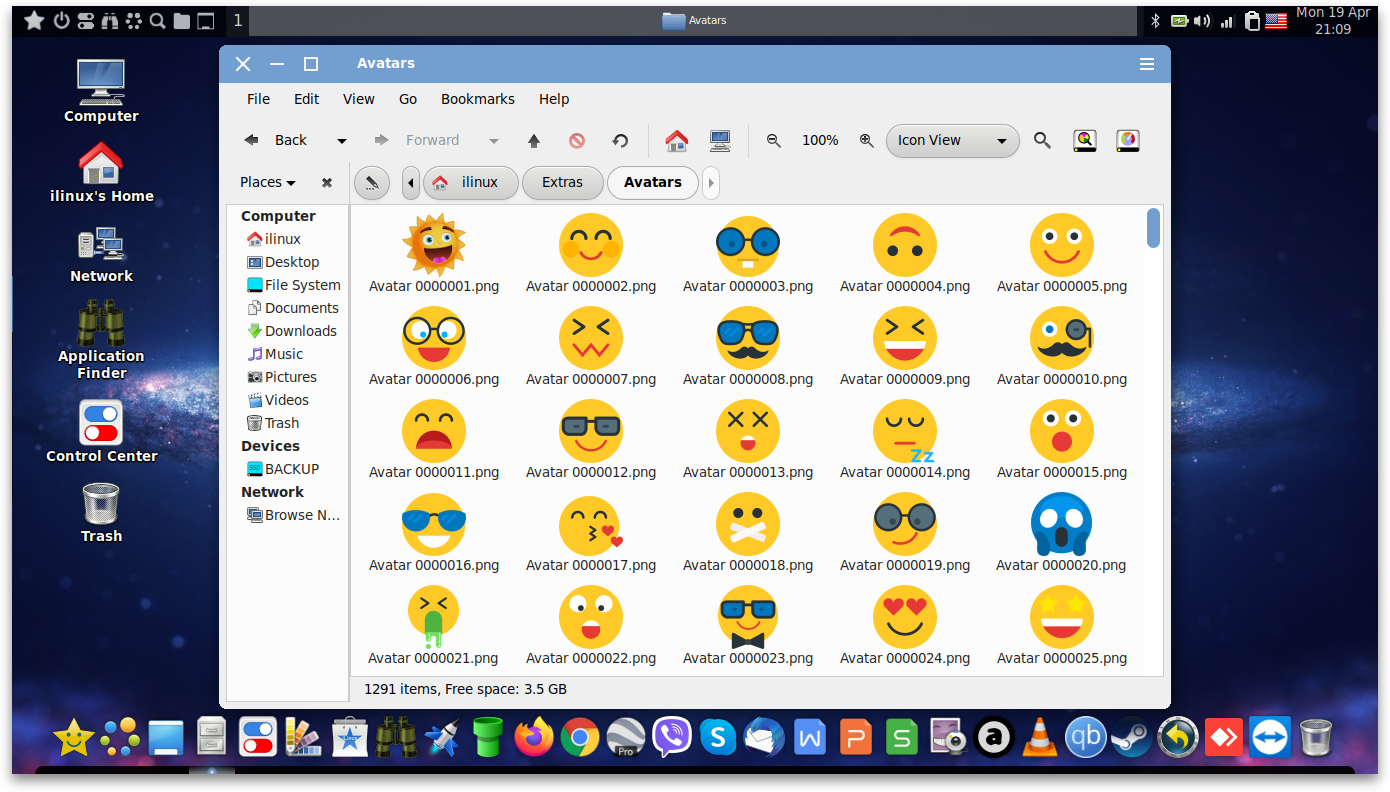Go to Extras in path bar
Image resolution: width=1390 pixels, height=792 pixels.
[x=563, y=183]
